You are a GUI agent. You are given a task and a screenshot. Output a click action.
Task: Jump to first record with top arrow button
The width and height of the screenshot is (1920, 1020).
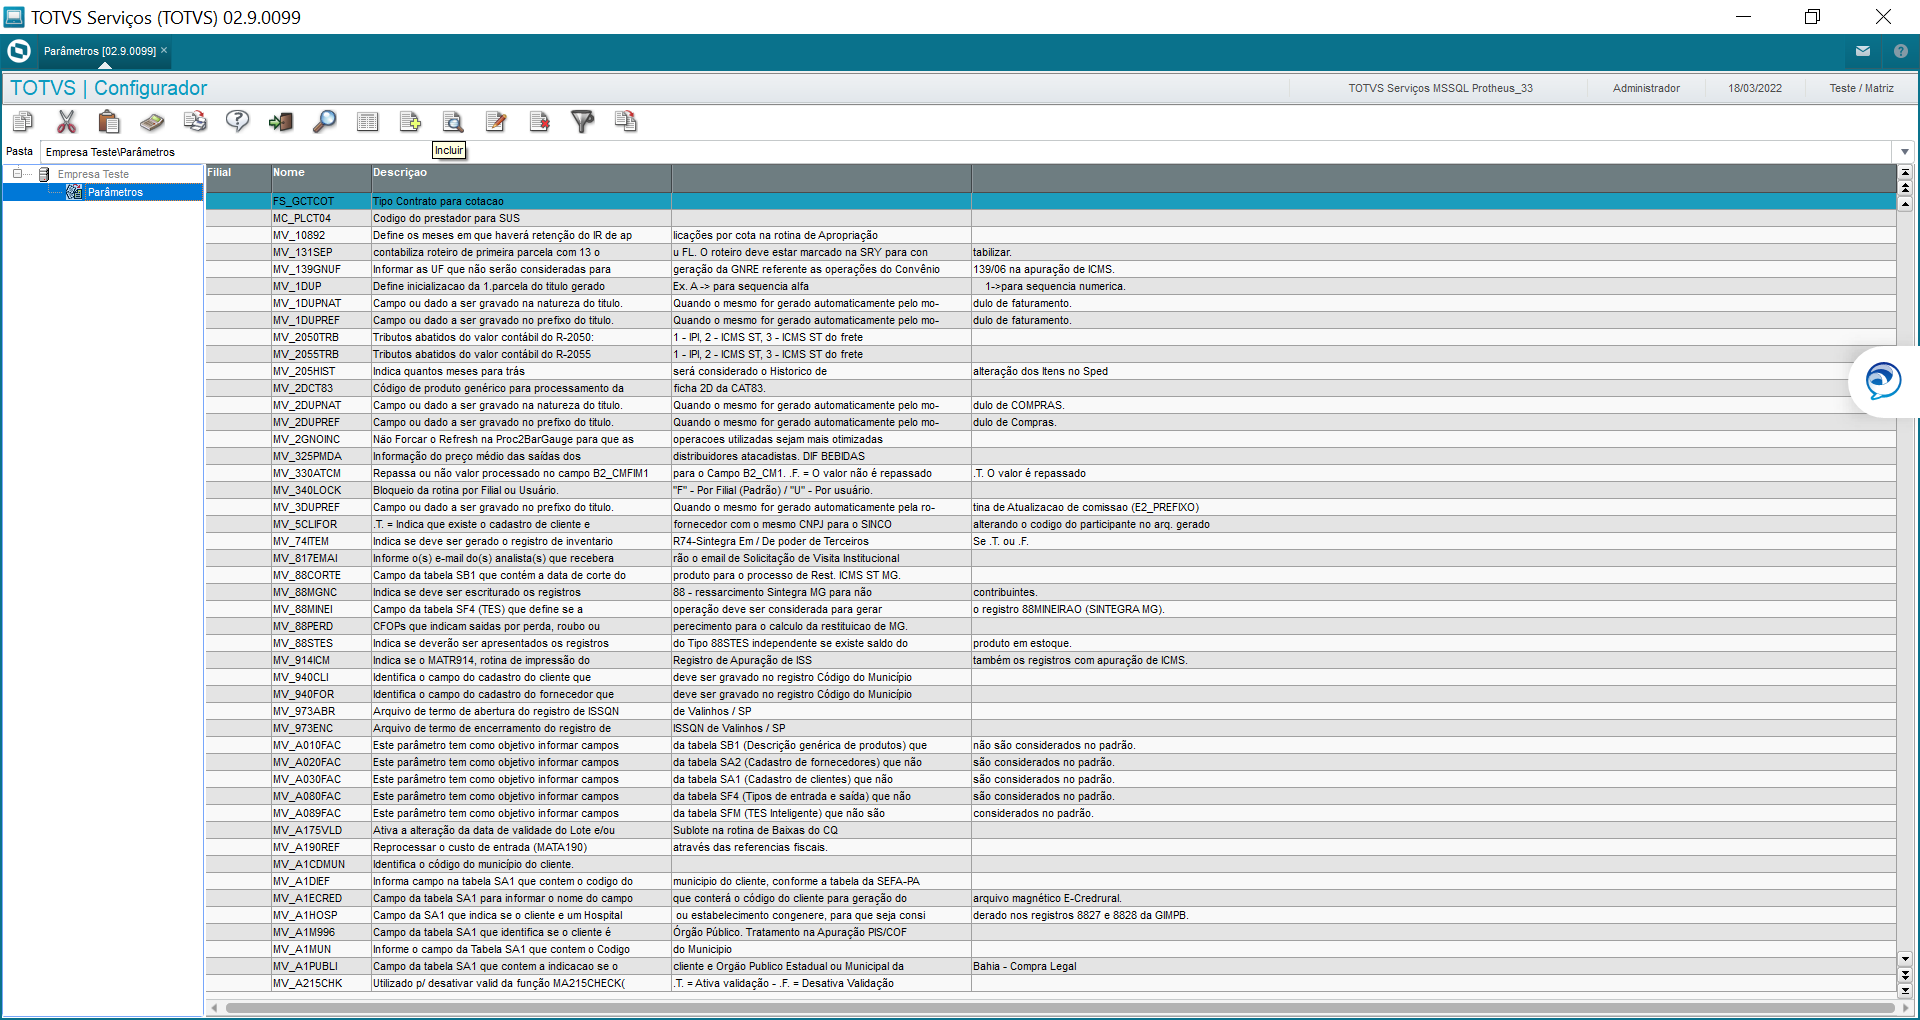coord(1905,172)
